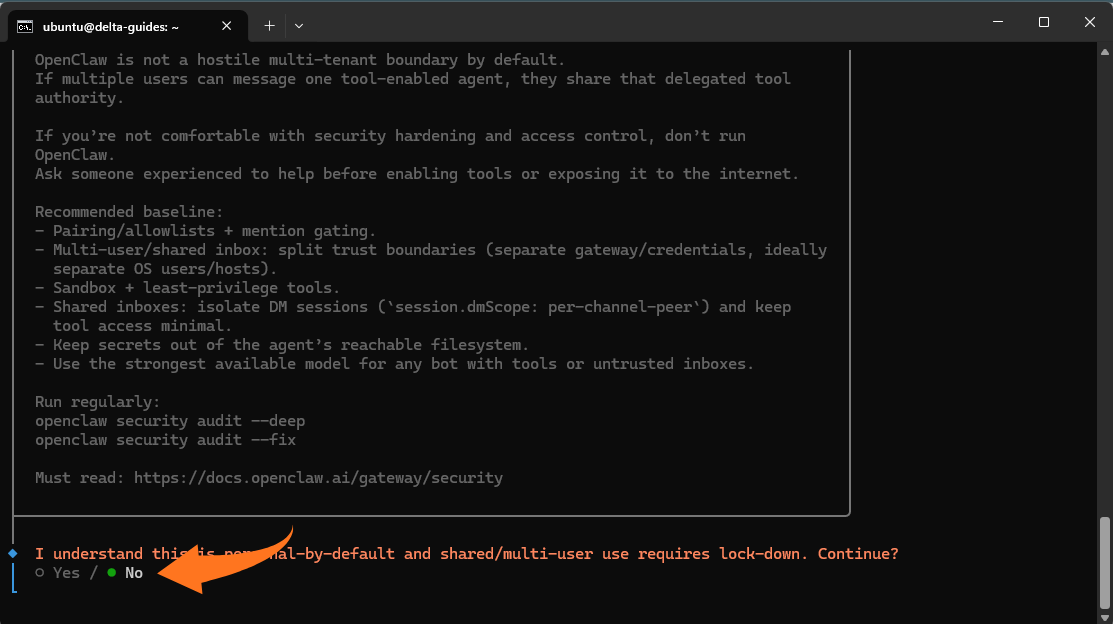
Task: Click the 'openclaw security audit --deep' command text
Action: [170, 421]
